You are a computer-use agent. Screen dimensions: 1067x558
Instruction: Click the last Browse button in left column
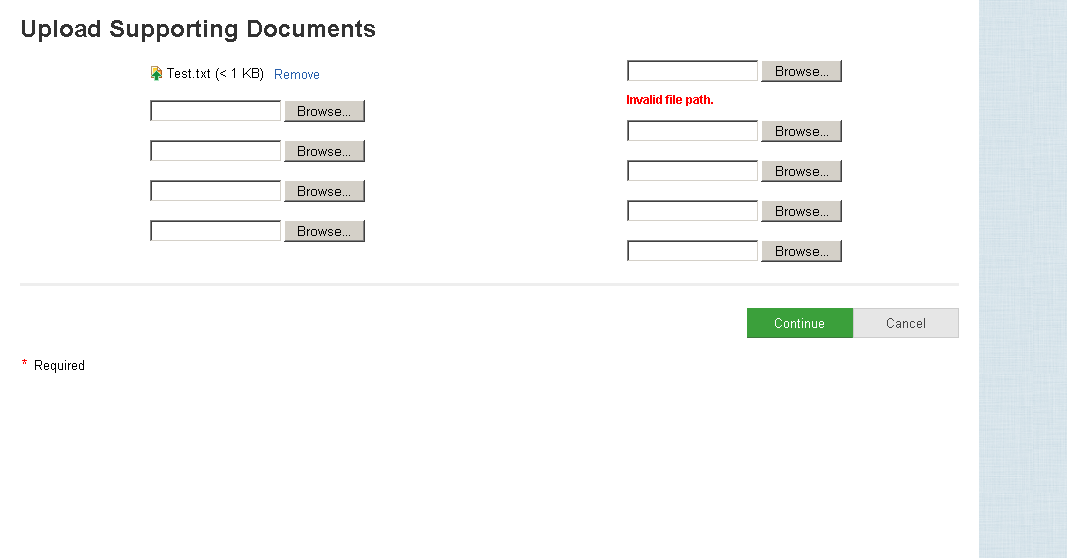325,231
